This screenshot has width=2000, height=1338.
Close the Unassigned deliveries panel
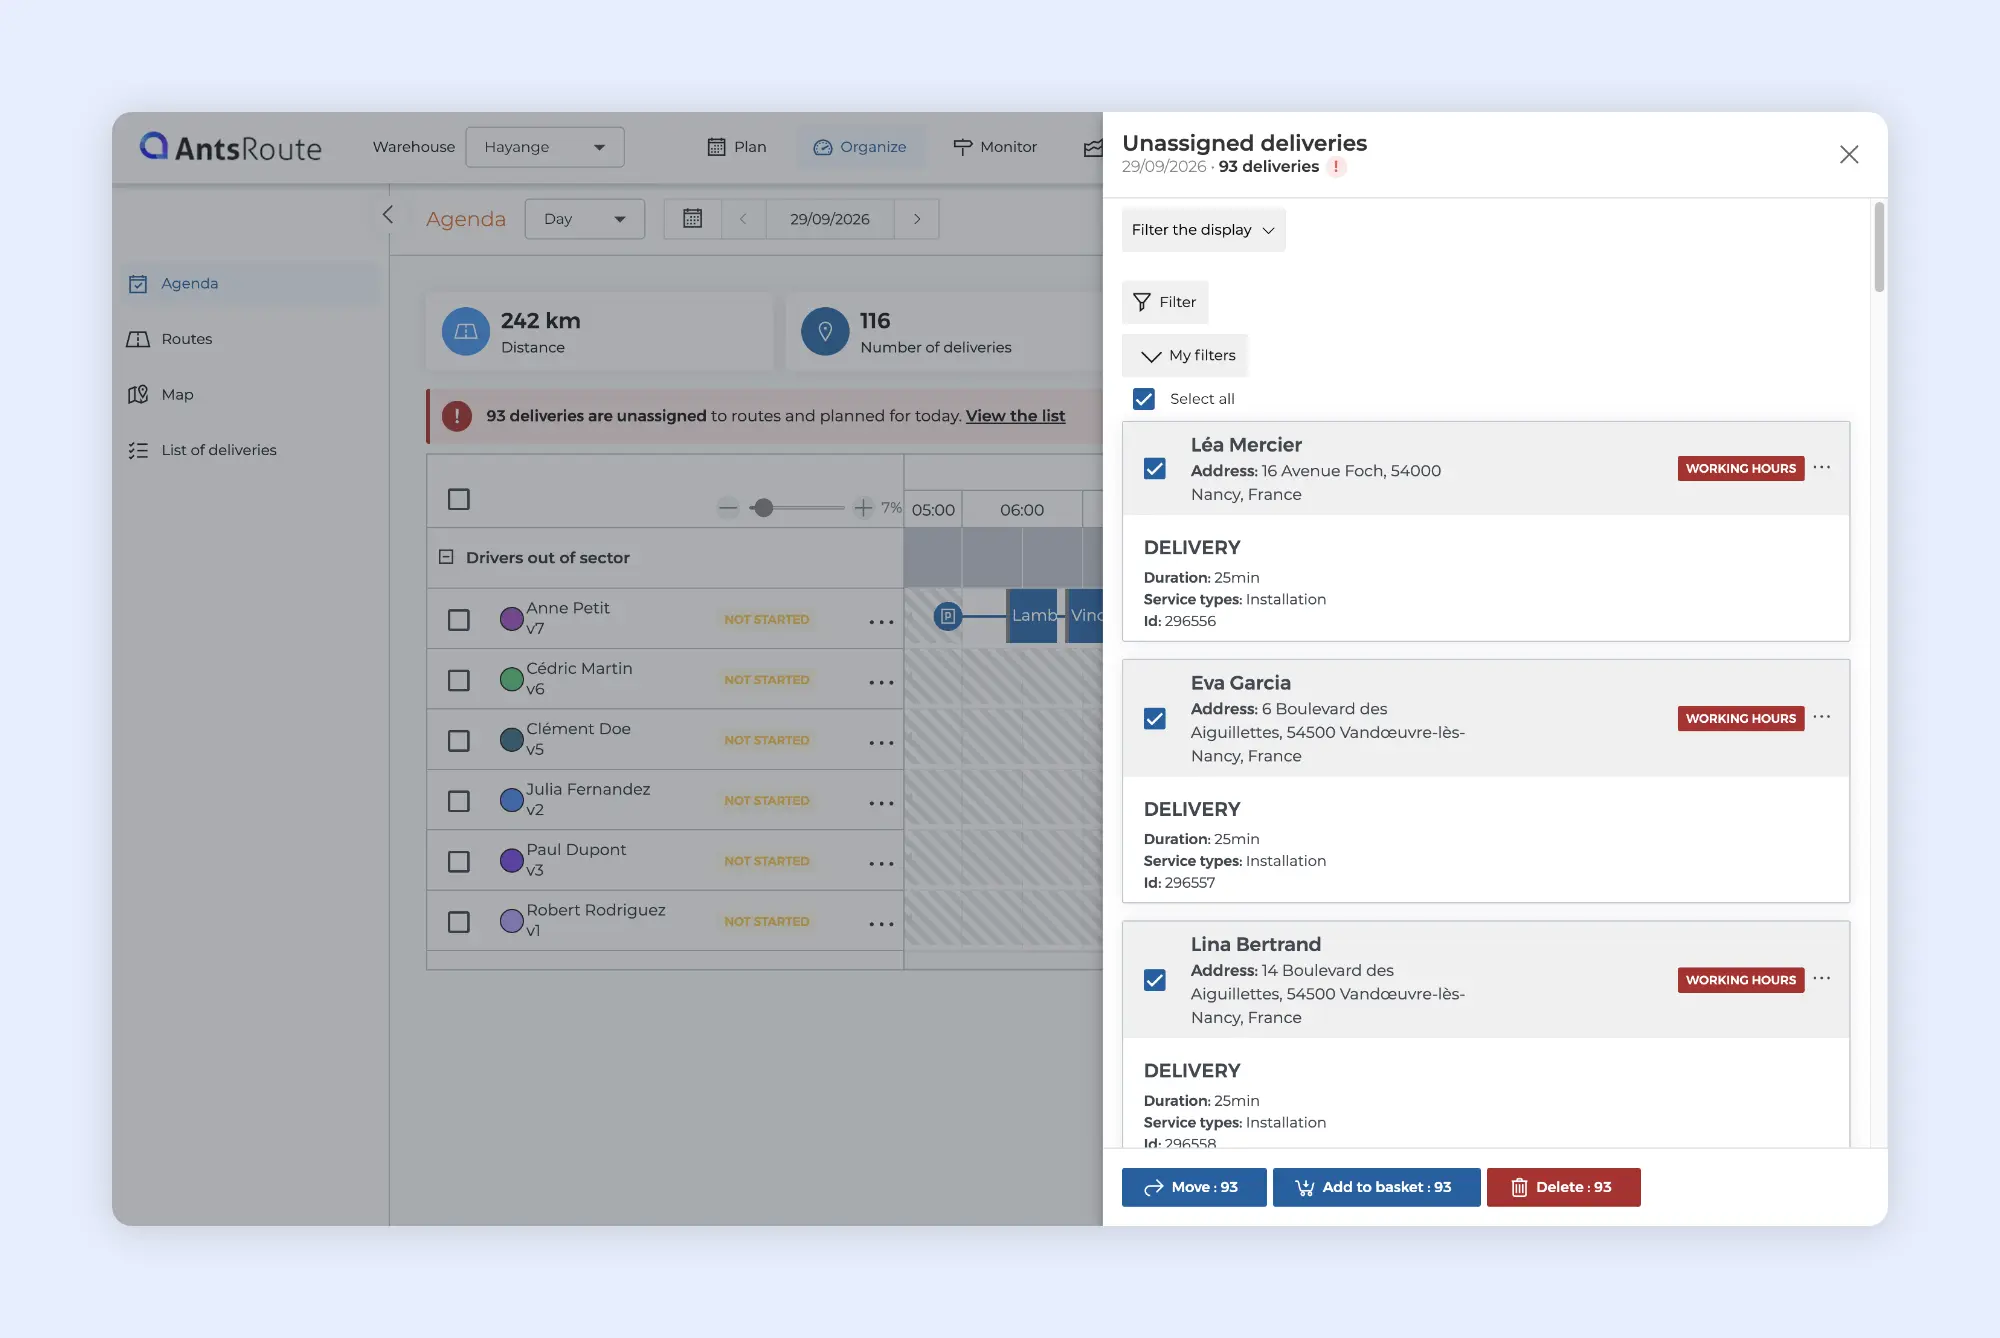pyautogui.click(x=1849, y=154)
